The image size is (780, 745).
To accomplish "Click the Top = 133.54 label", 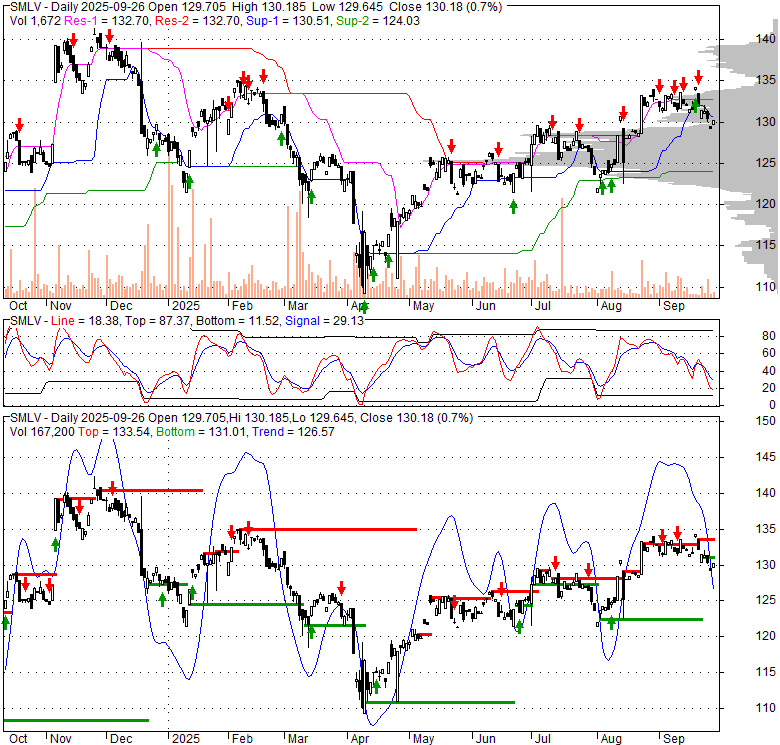I will point(114,432).
